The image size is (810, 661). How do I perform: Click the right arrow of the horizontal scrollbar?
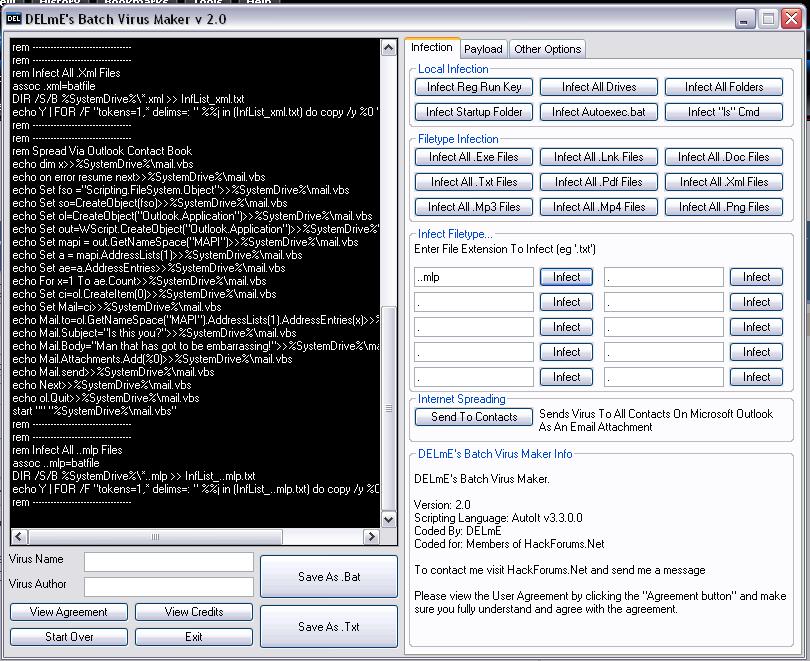(371, 537)
